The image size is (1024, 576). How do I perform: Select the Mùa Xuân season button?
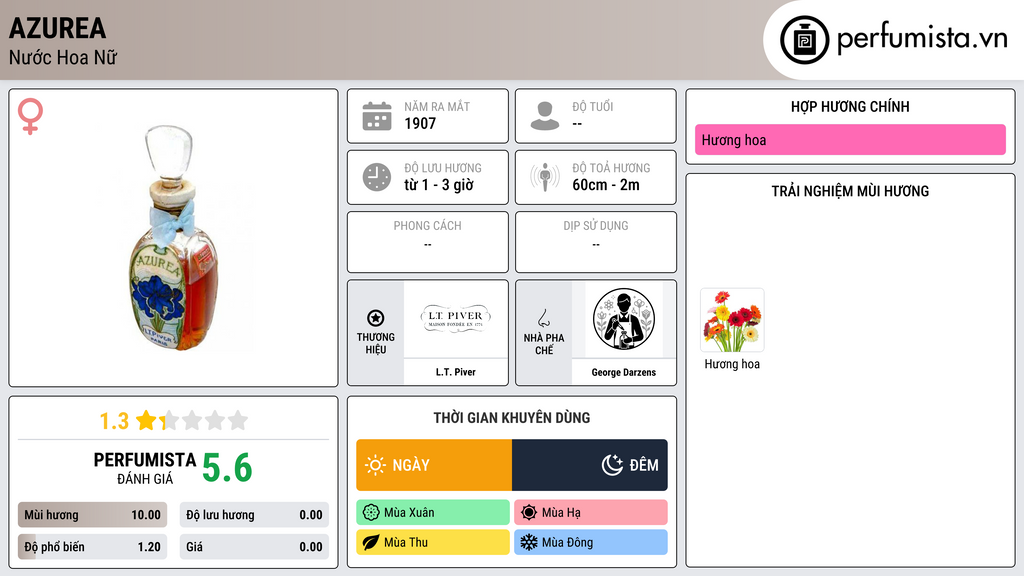click(x=433, y=513)
